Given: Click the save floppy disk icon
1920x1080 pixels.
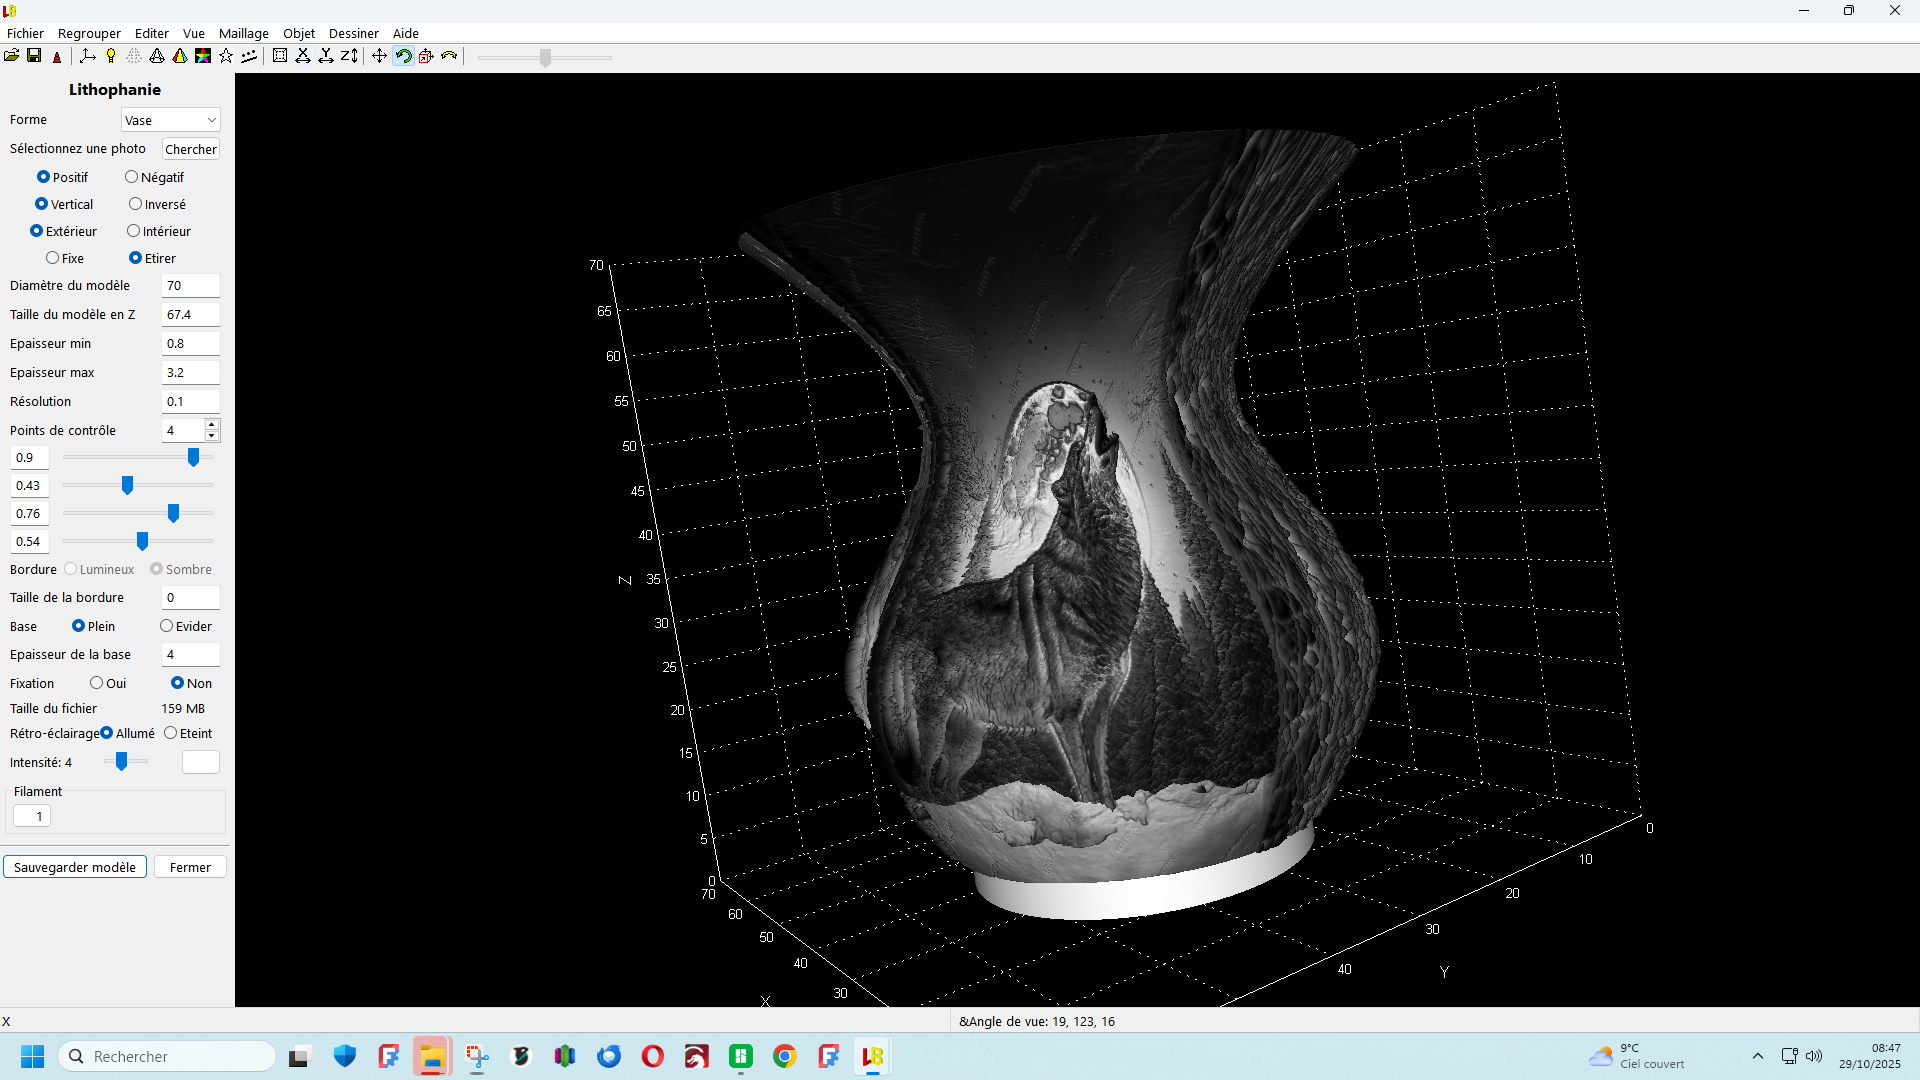Looking at the screenshot, I should [34, 56].
